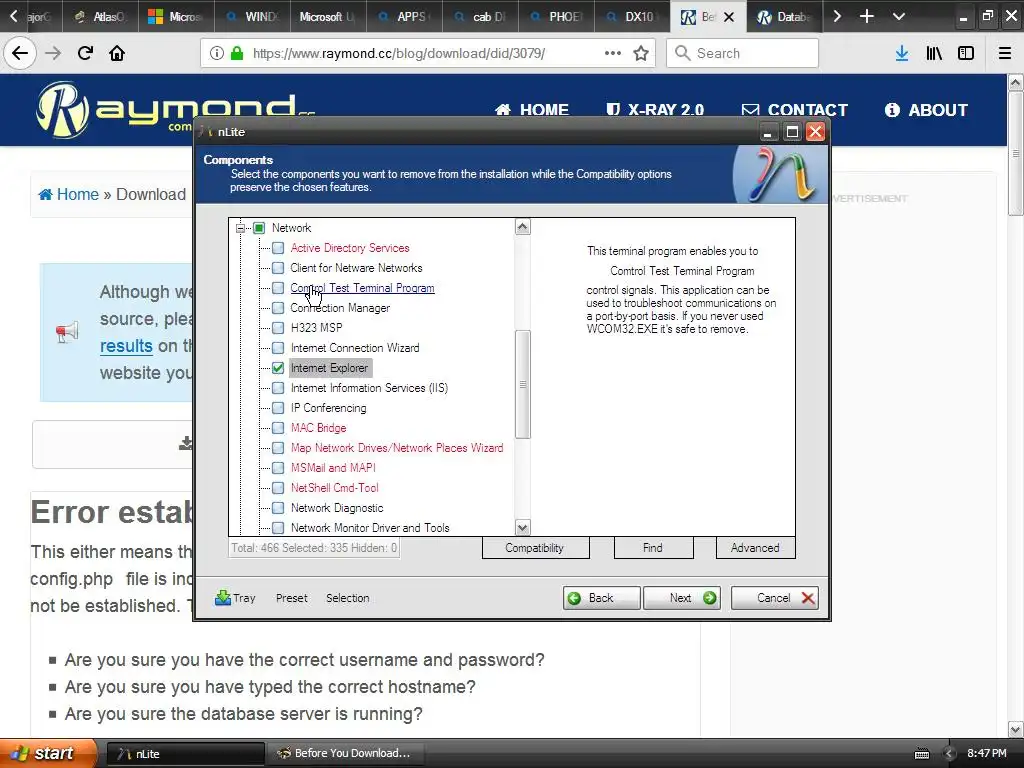Bookmark this page with the star icon
Screen dimensions: 1024x768
(641, 53)
